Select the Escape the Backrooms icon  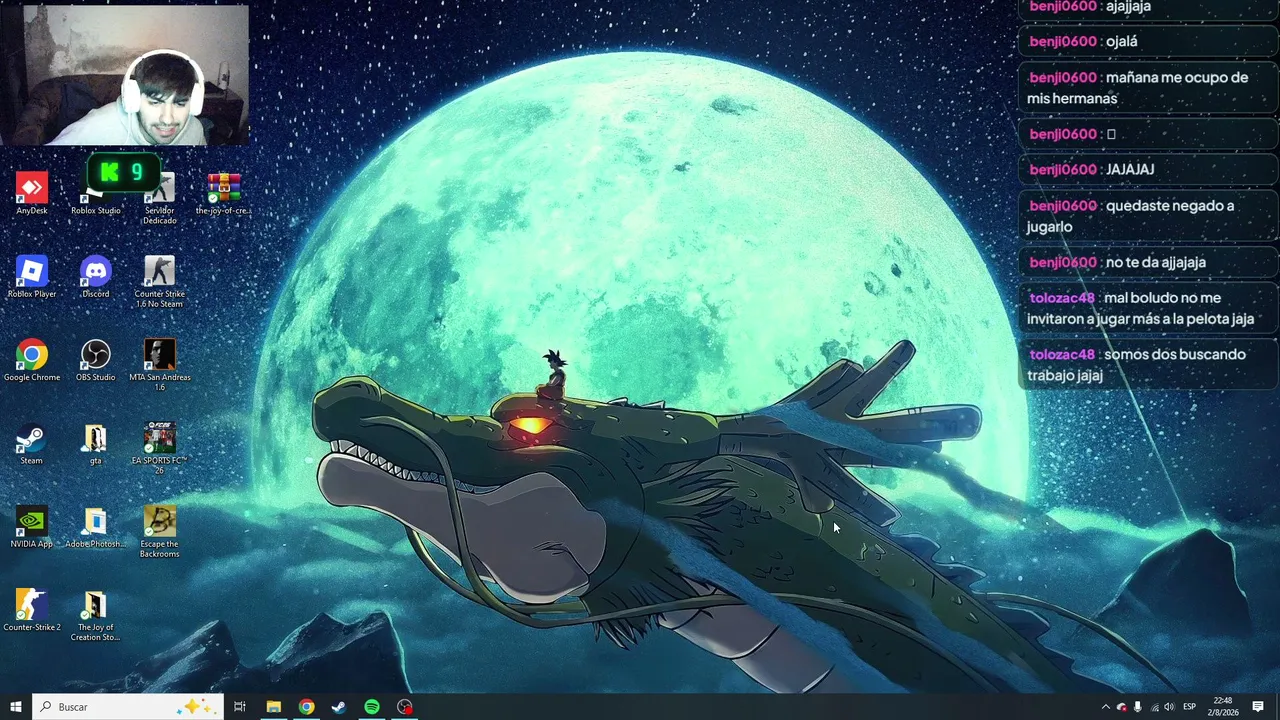coord(160,532)
